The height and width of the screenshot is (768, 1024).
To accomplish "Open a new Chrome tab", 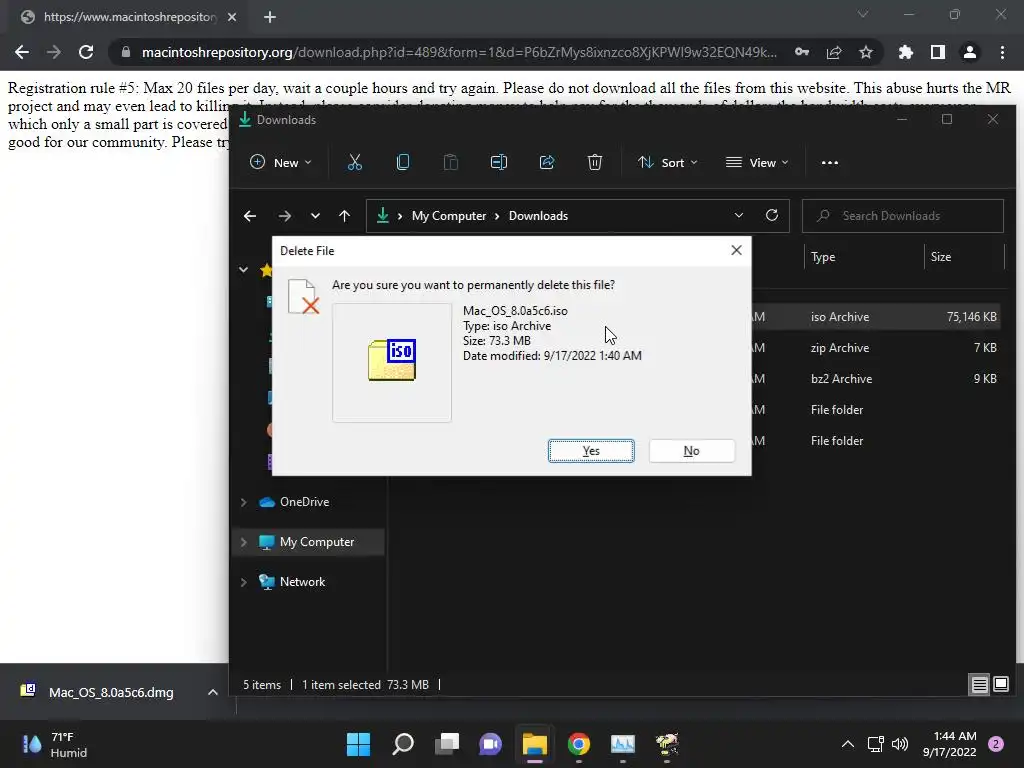I will pyautogui.click(x=270, y=17).
